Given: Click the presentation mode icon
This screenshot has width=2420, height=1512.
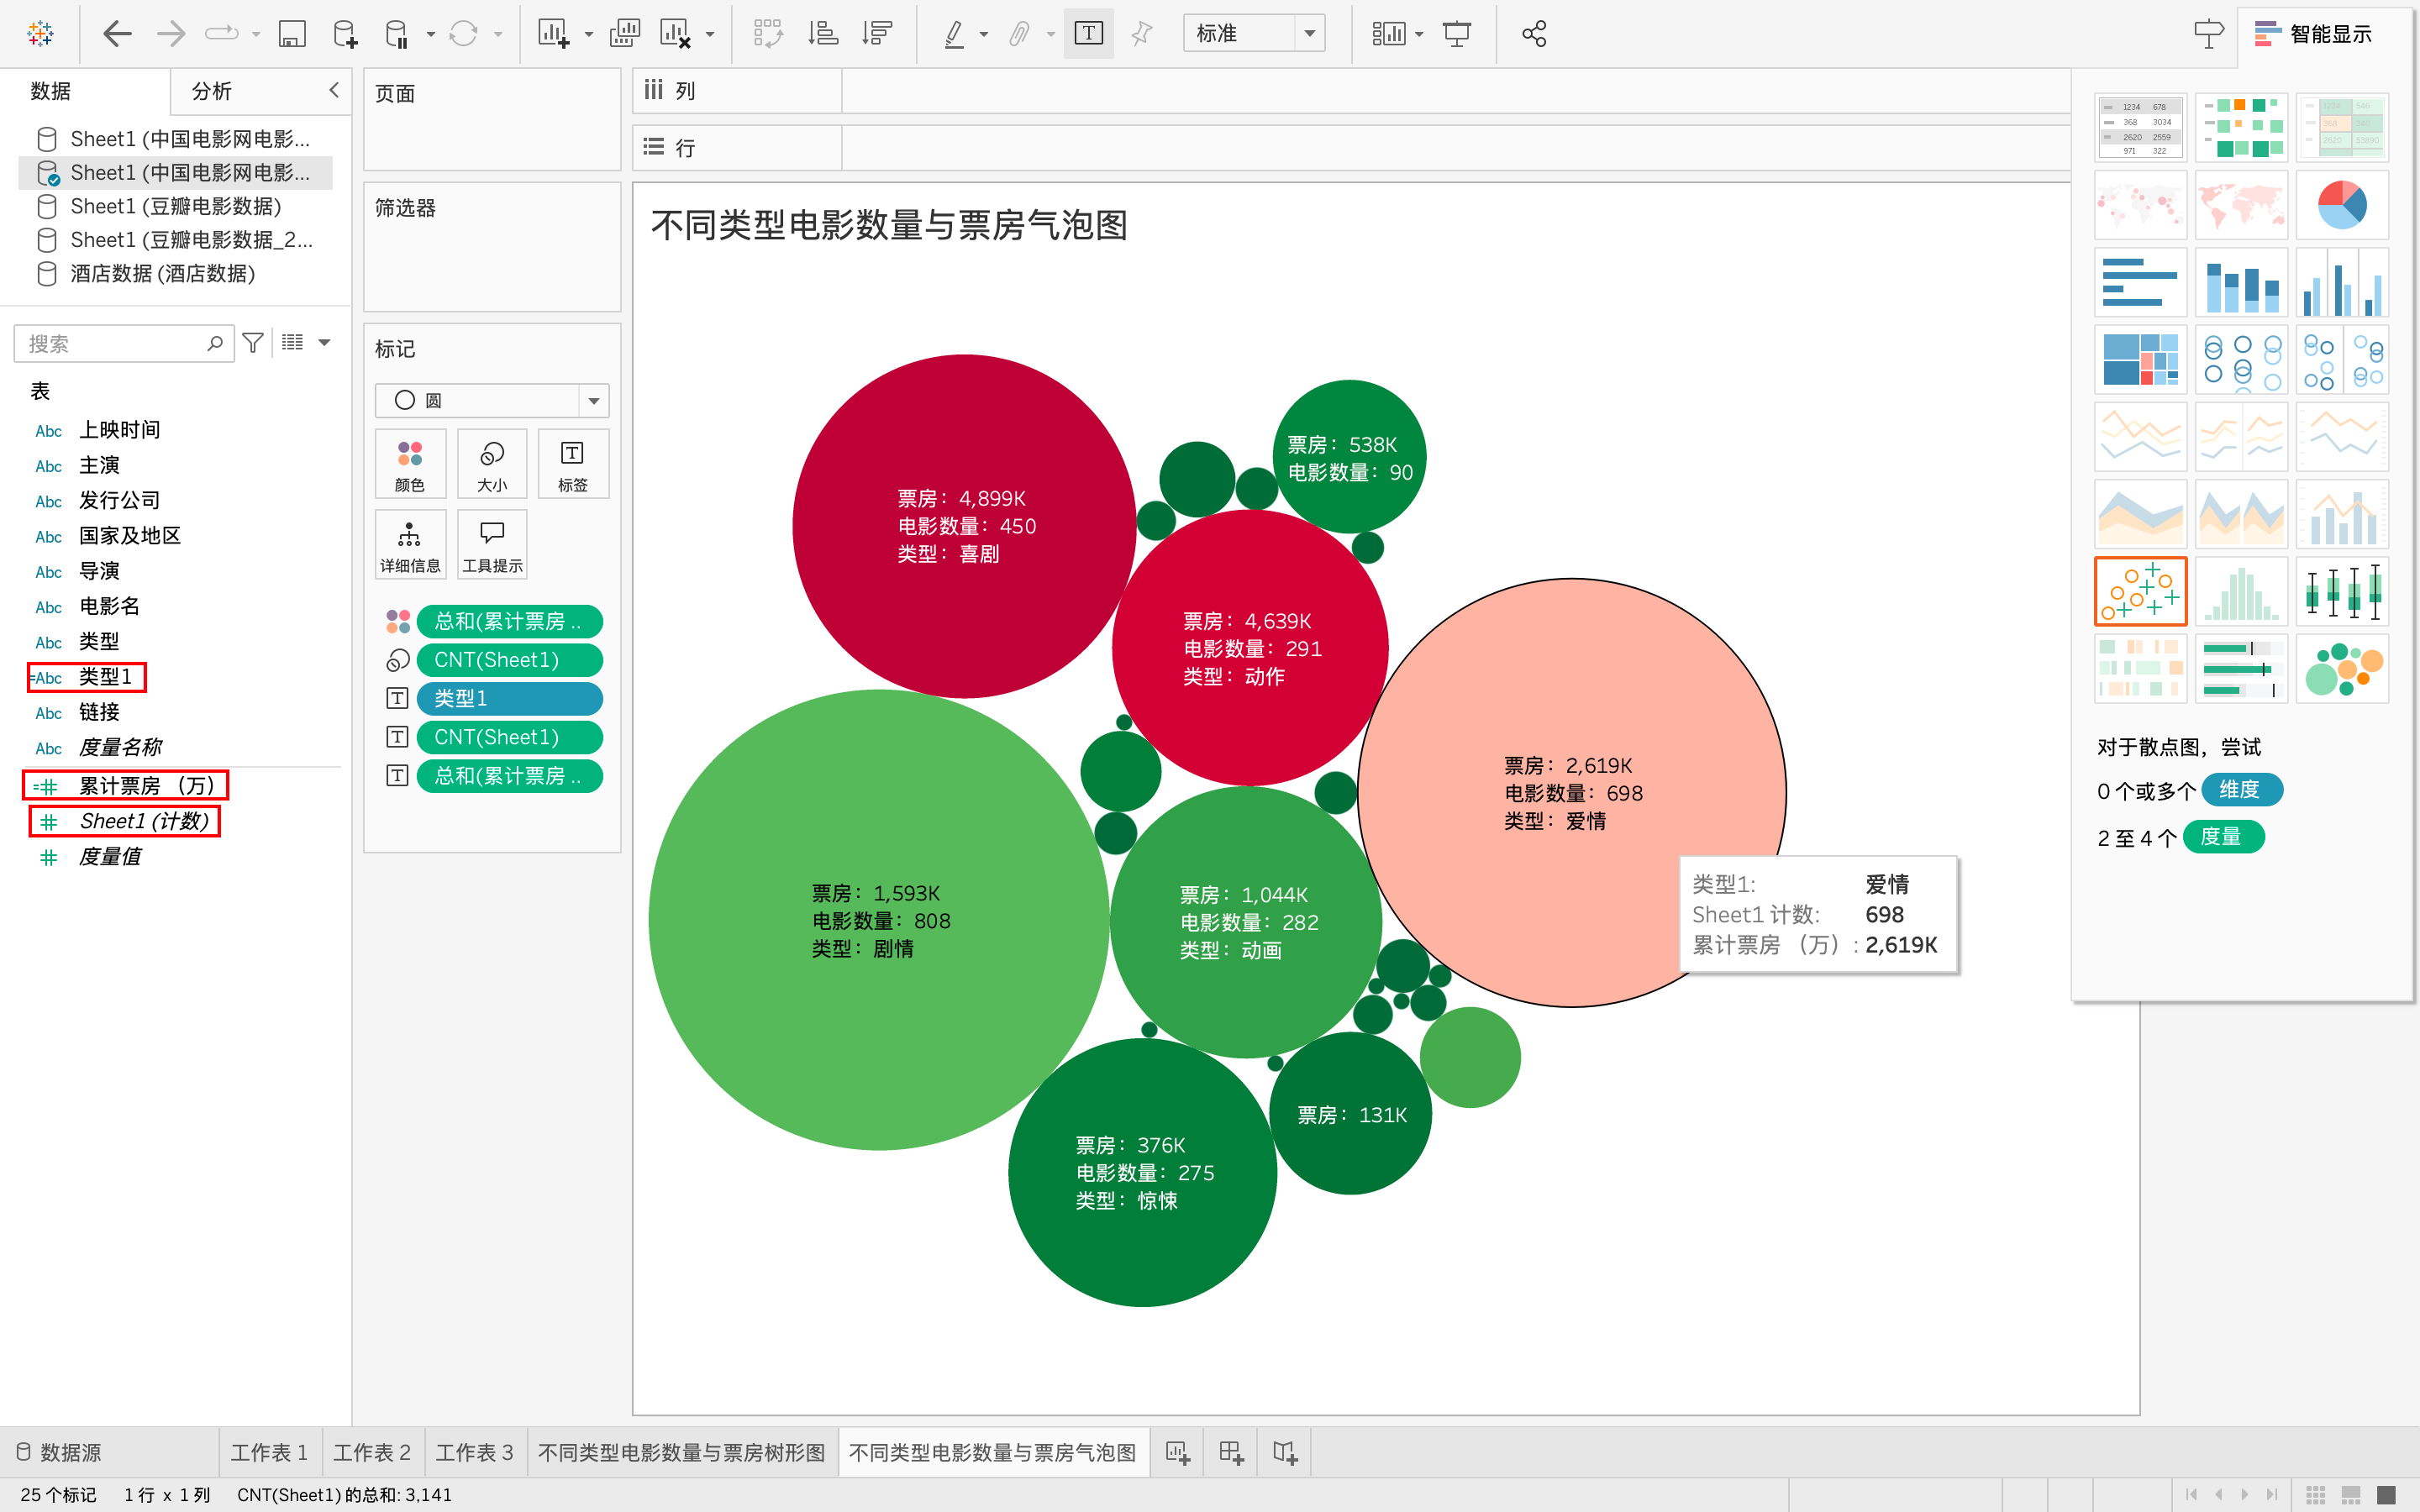Looking at the screenshot, I should [1457, 34].
